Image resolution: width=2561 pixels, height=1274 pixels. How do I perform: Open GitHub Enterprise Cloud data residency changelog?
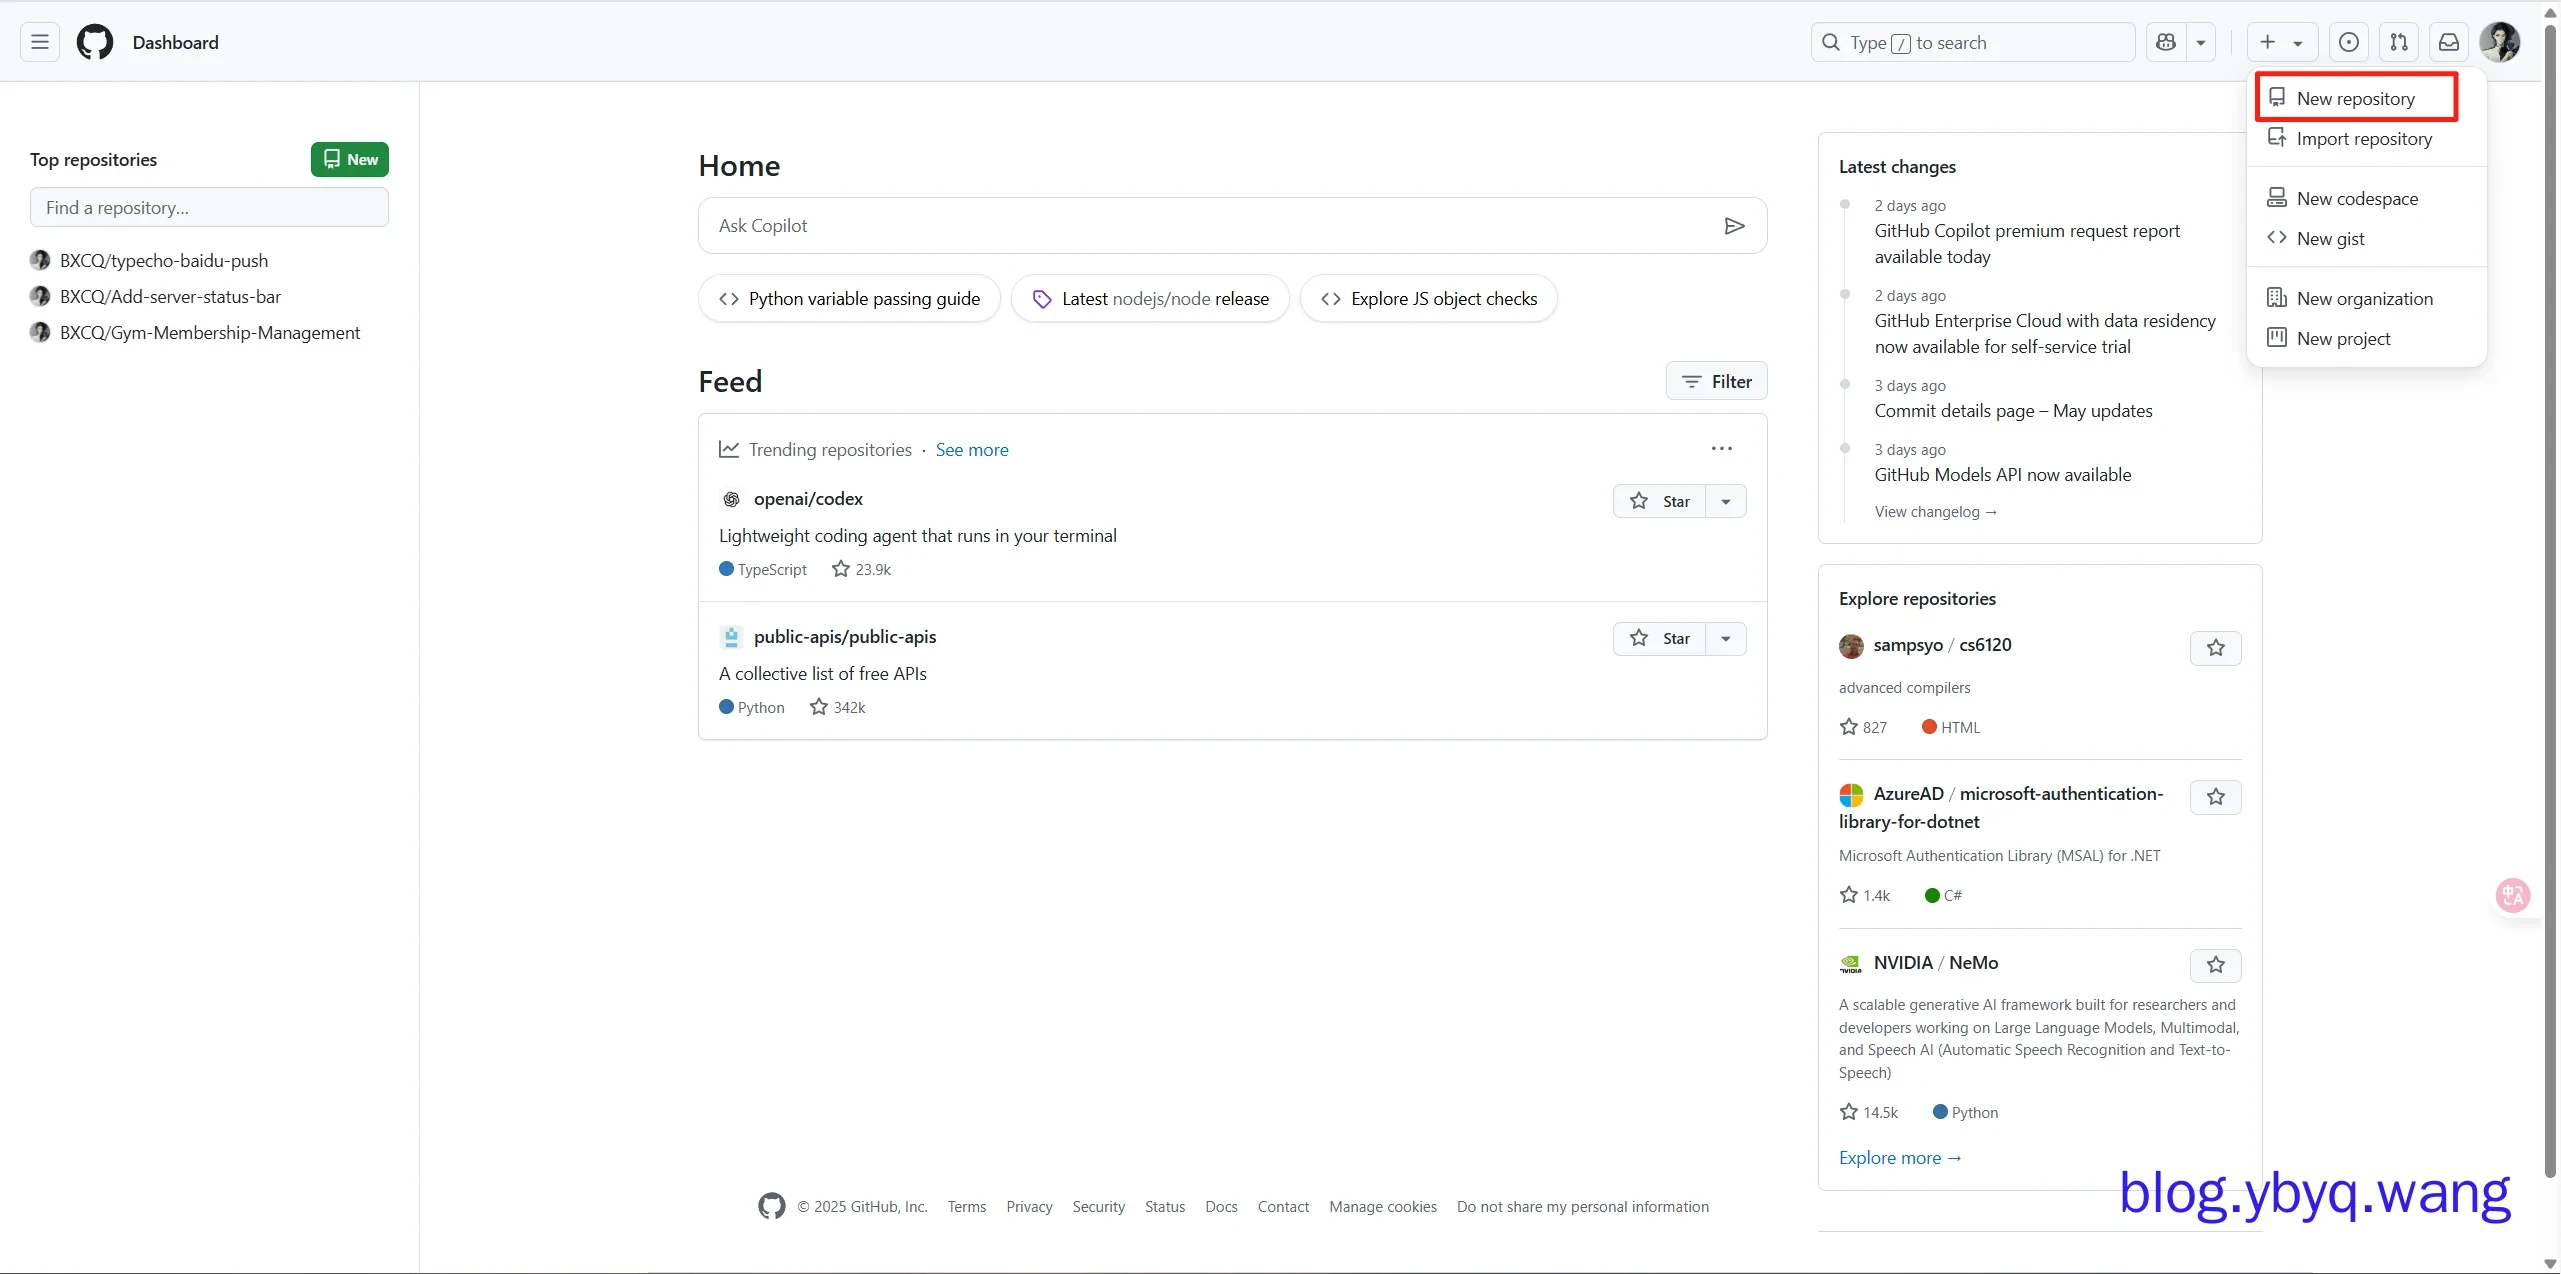click(2045, 333)
